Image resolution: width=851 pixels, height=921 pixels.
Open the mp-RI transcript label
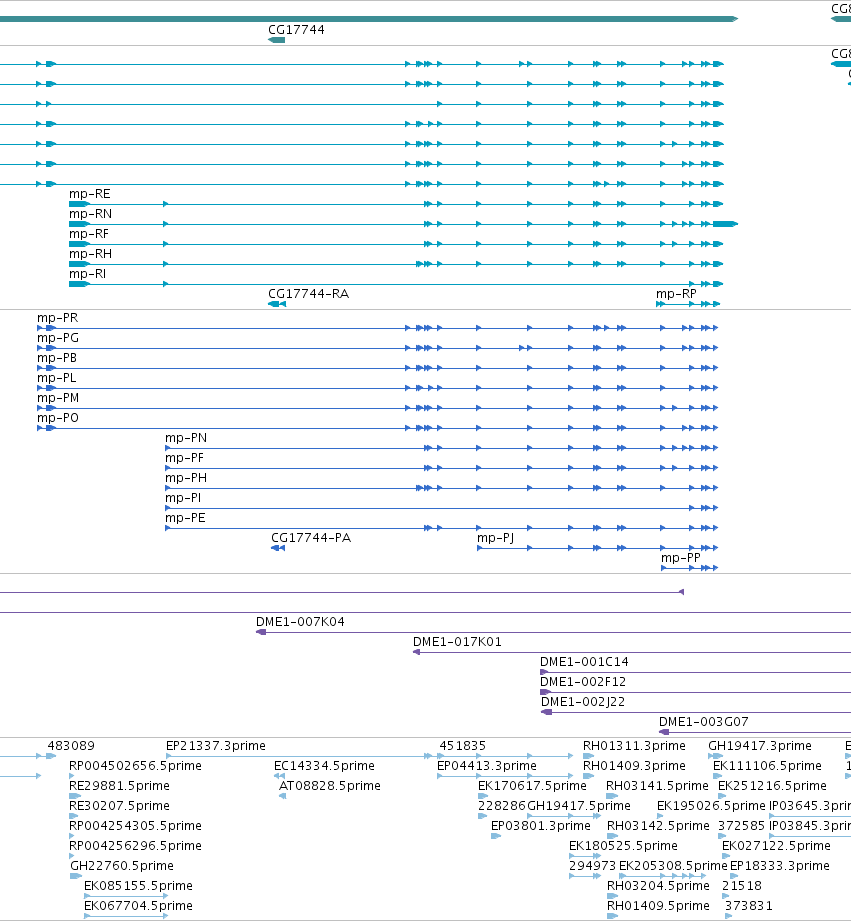pos(88,274)
